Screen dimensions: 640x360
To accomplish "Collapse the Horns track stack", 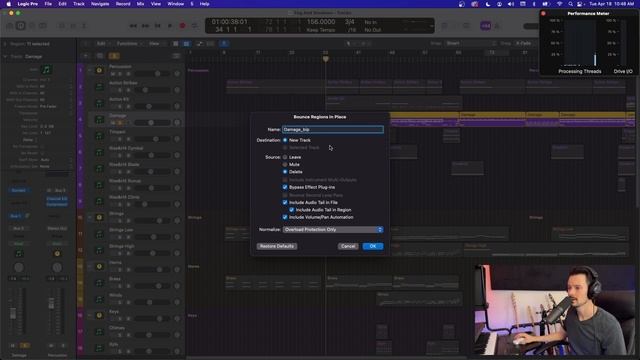I will pyautogui.click(x=89, y=266).
